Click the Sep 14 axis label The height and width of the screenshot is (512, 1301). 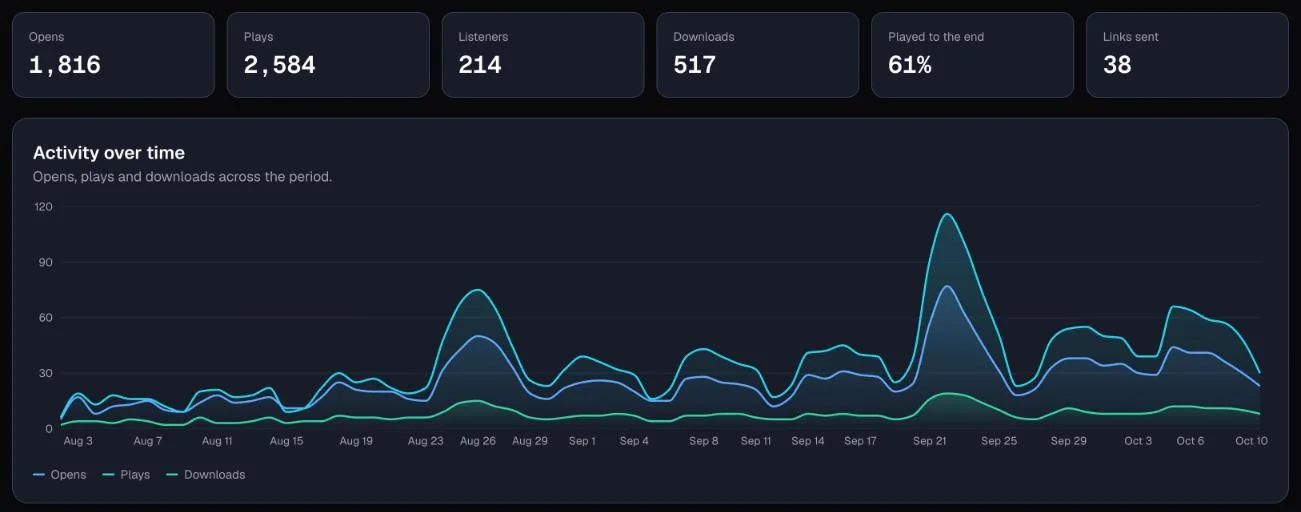point(808,441)
